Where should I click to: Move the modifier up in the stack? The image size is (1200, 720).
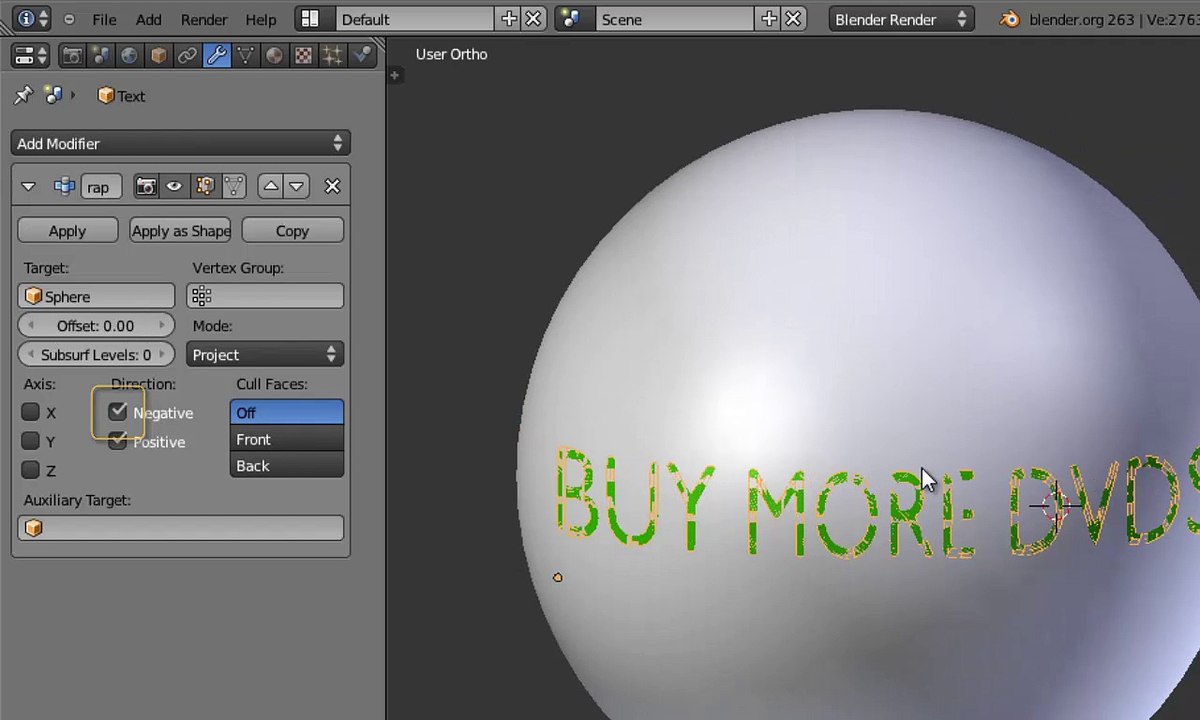pyautogui.click(x=270, y=186)
